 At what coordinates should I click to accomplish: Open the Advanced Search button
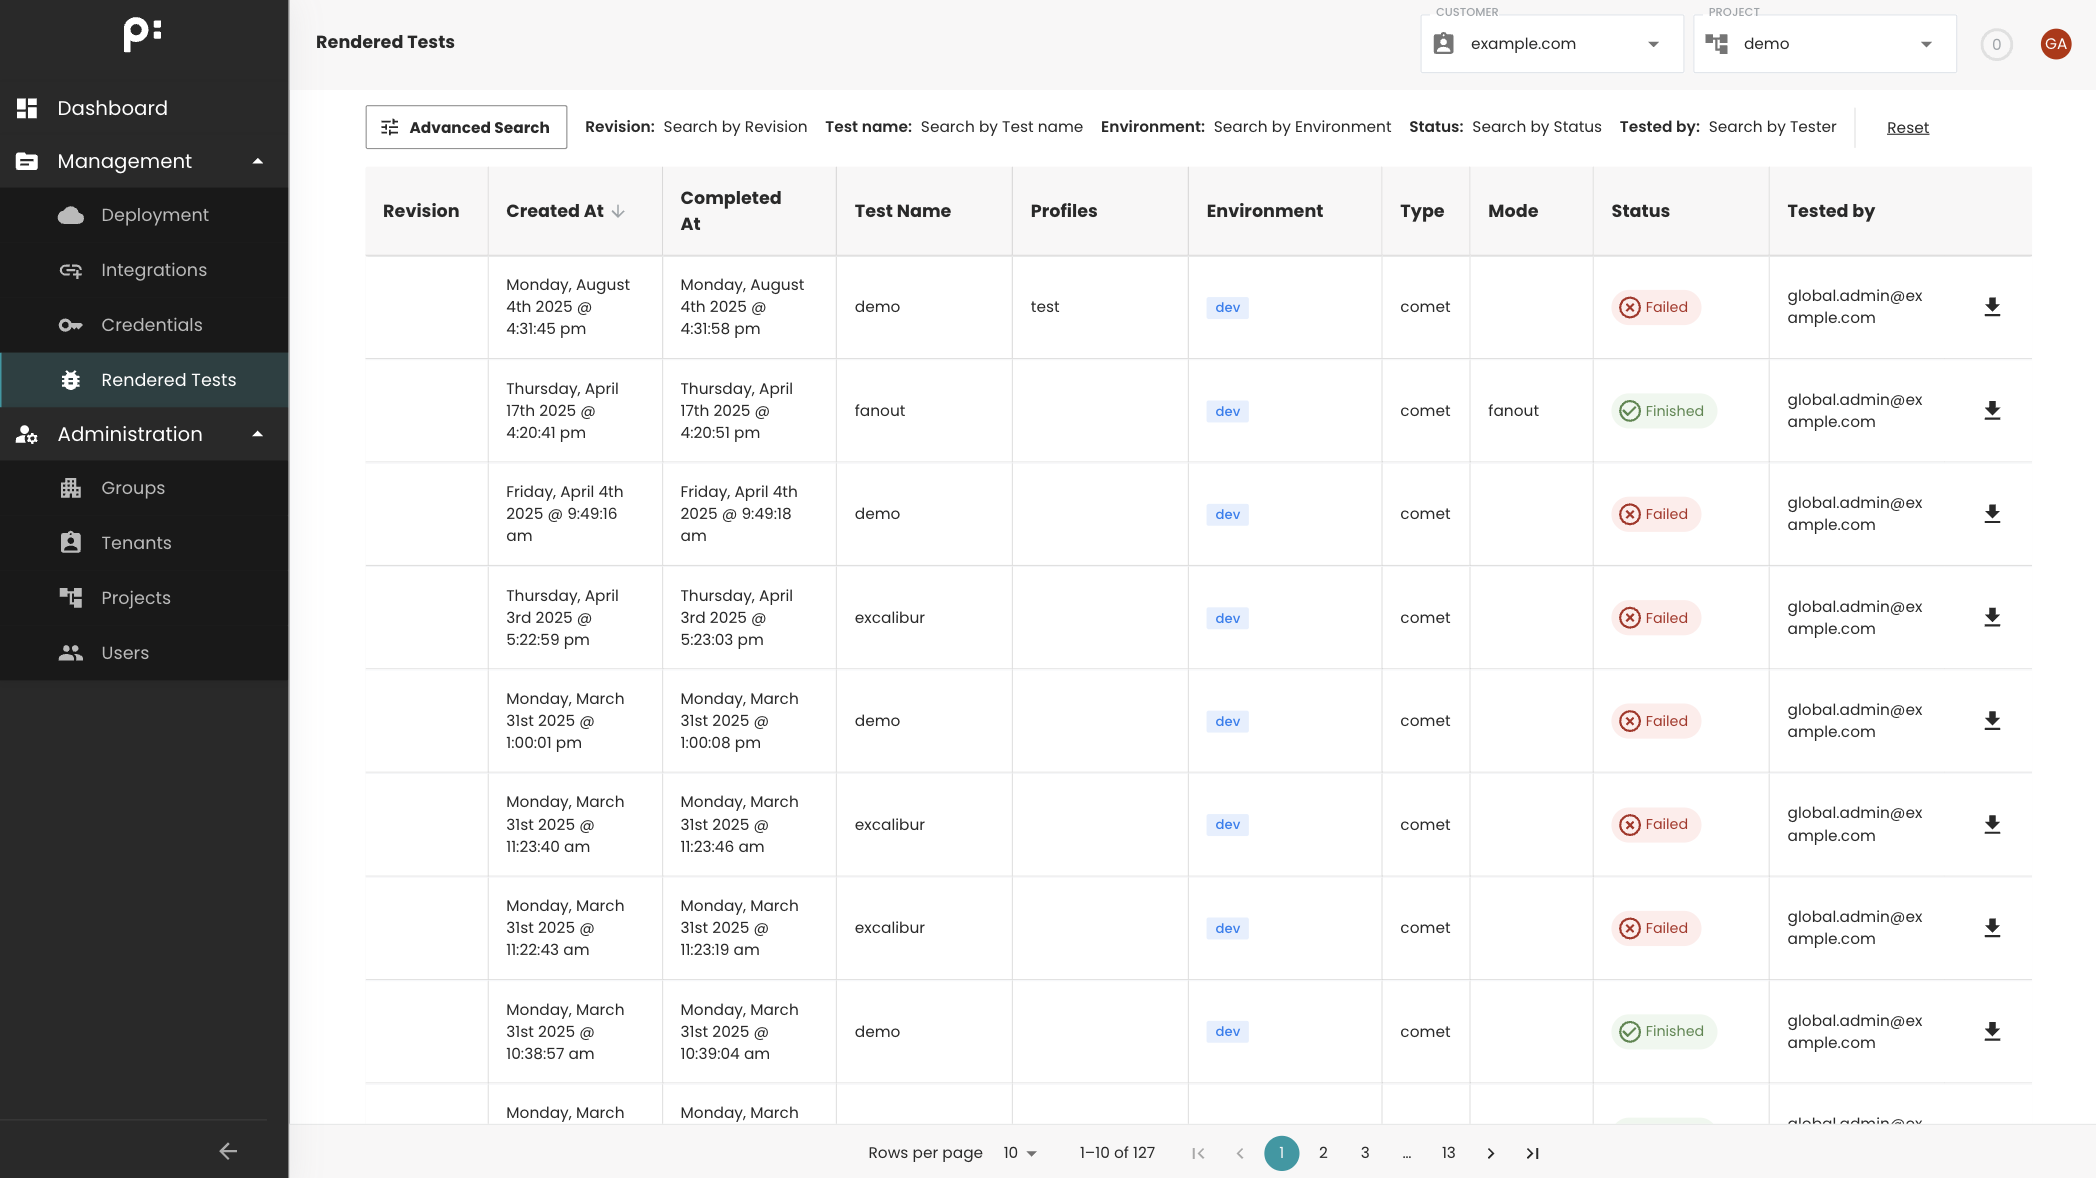(466, 127)
